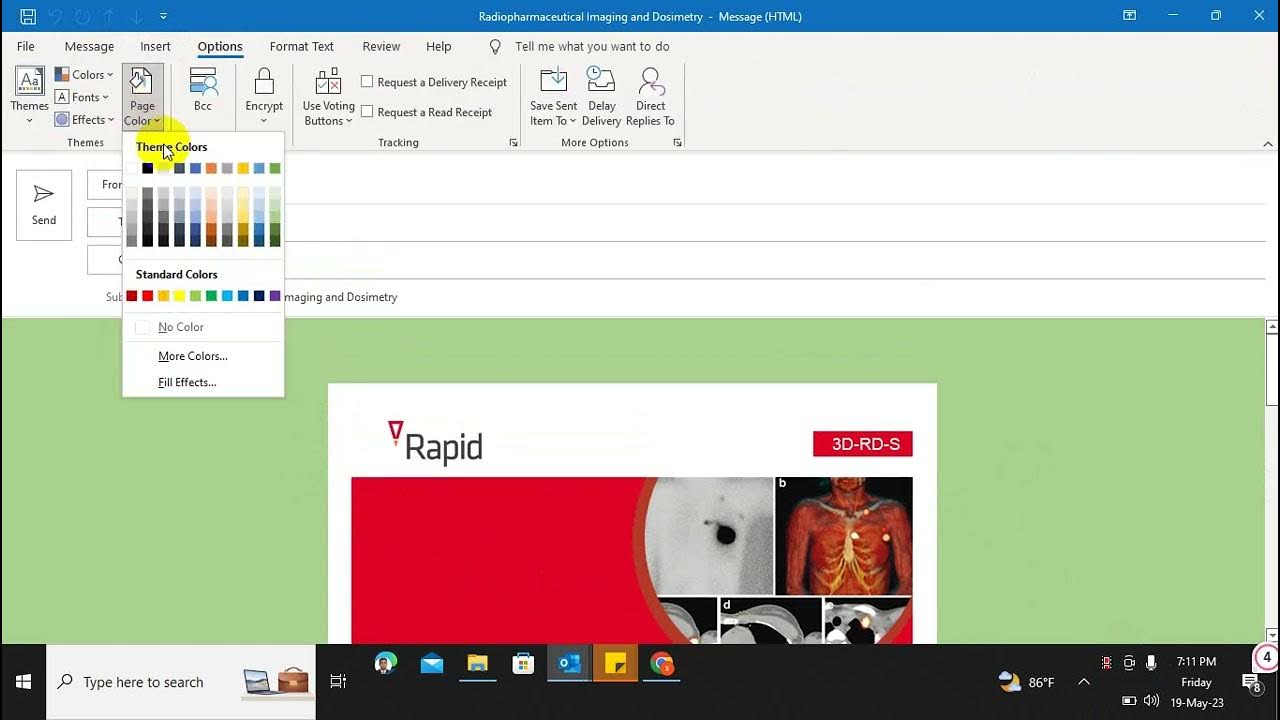
Task: Click Tell me what you want to do
Action: point(592,46)
